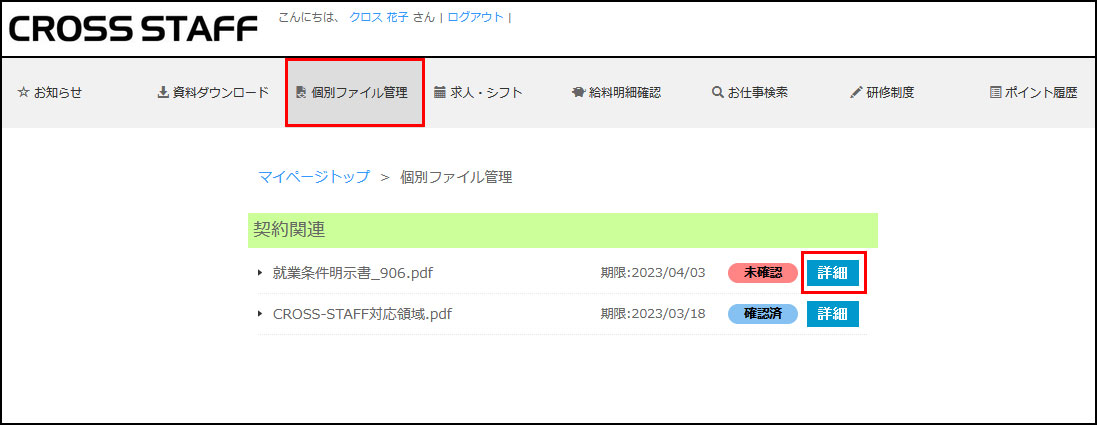Click the CROSS STAFF logo
Viewport: 1097px width, 425px height.
tap(133, 28)
